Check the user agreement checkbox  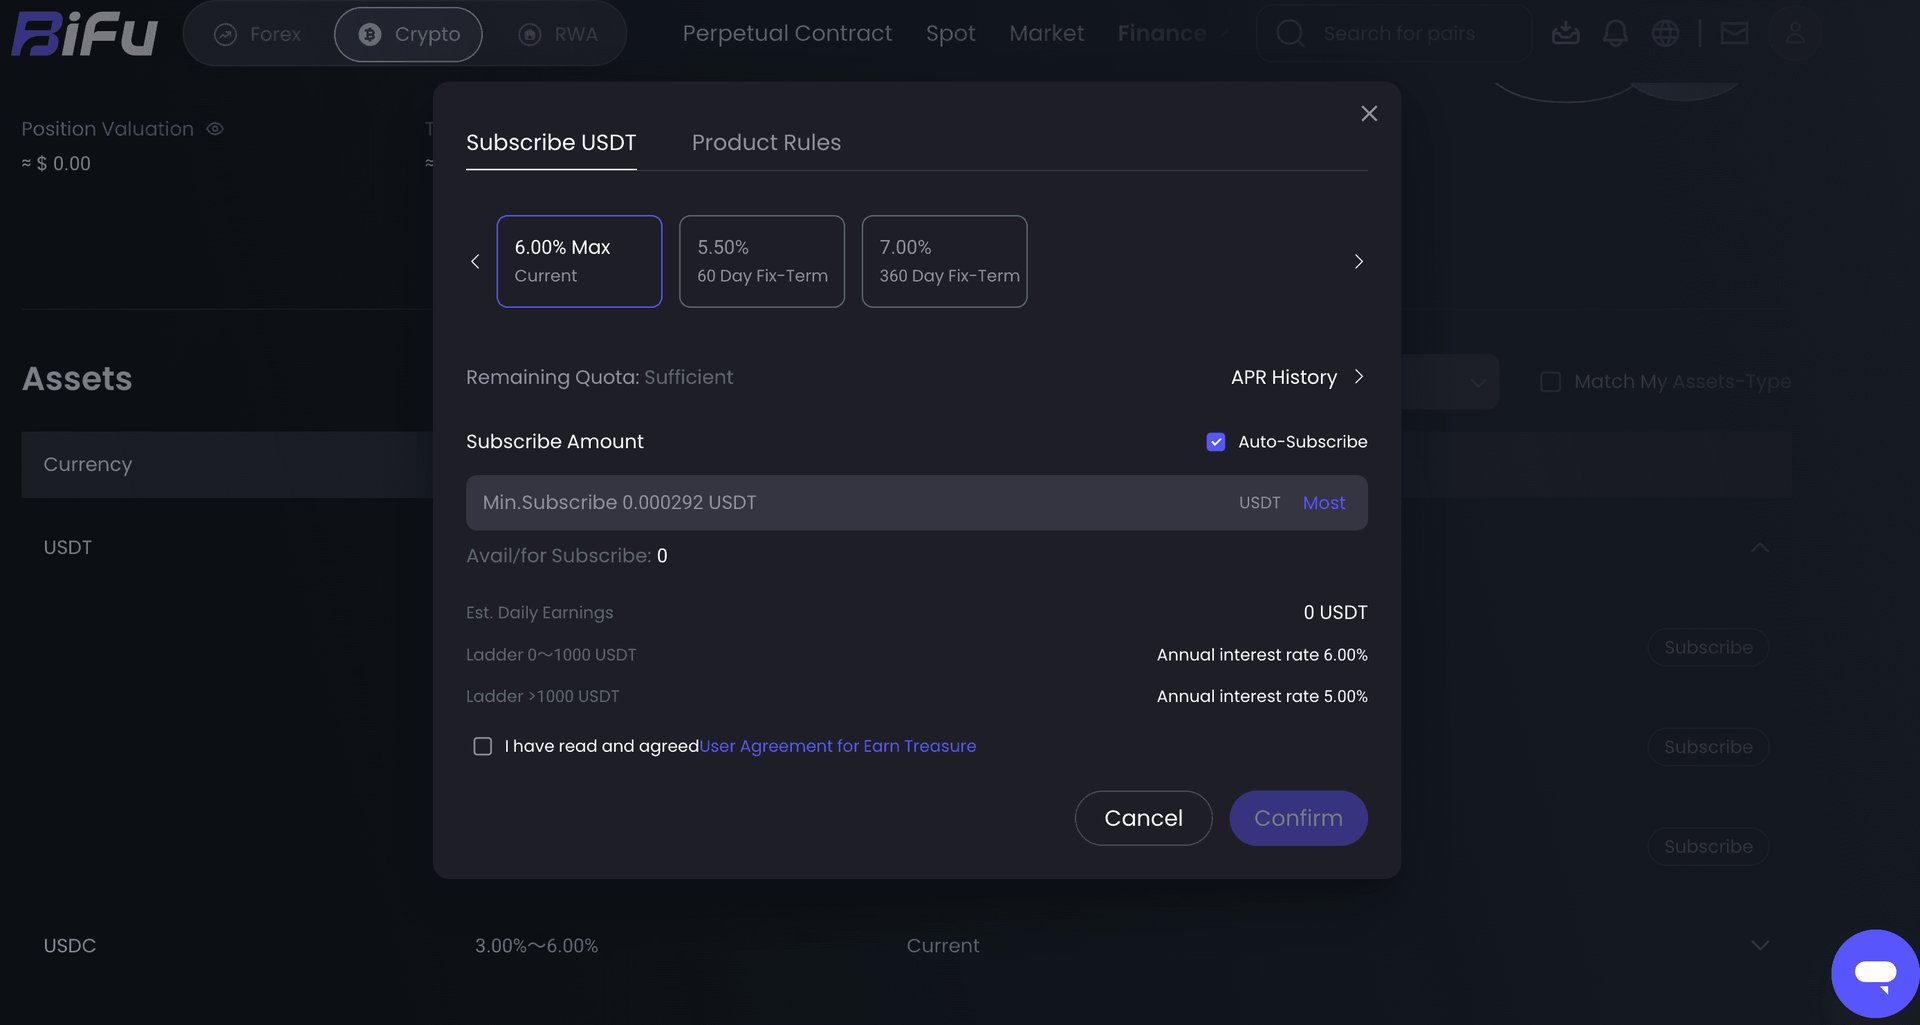(483, 747)
